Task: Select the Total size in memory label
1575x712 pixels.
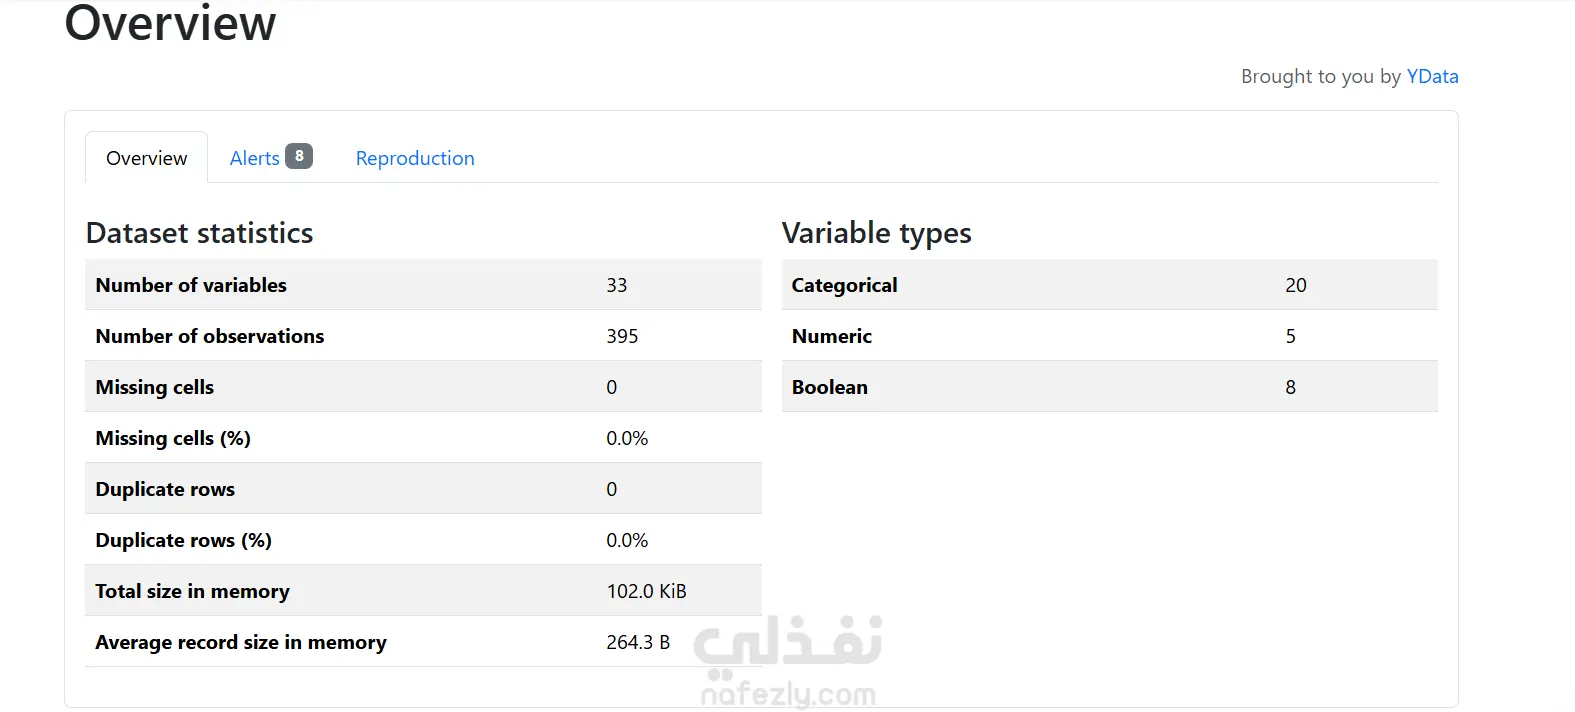Action: click(192, 591)
